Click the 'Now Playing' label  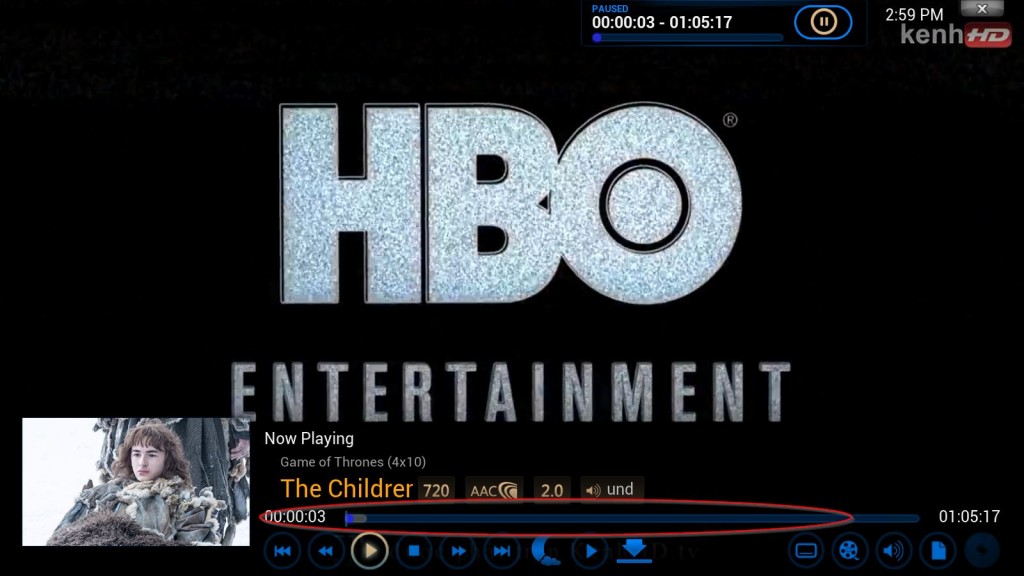[309, 438]
